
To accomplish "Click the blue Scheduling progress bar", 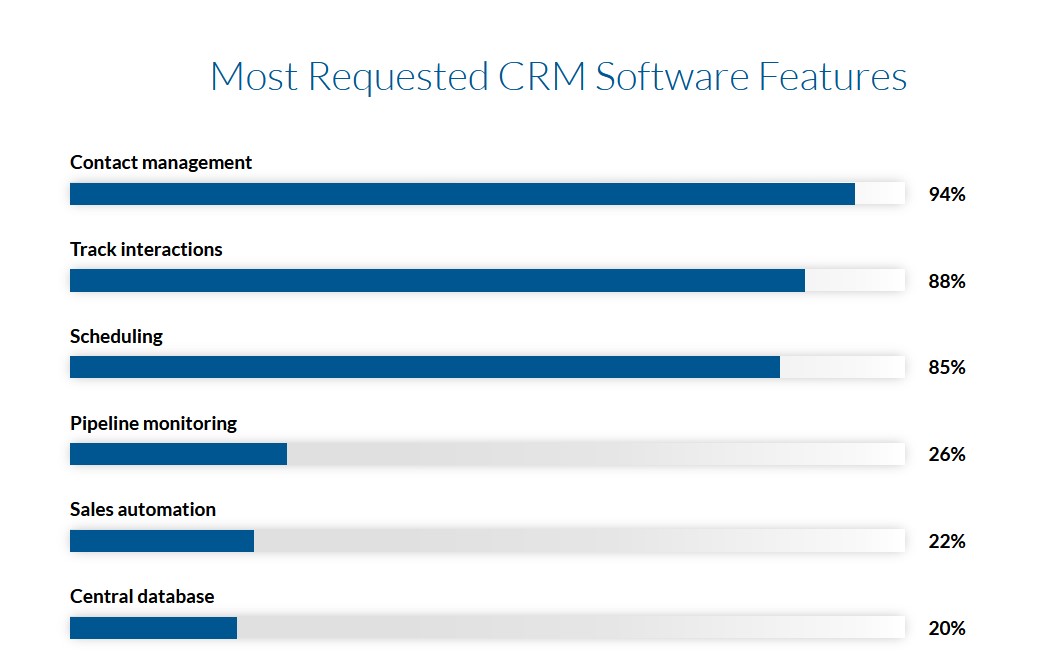I will pyautogui.click(x=425, y=367).
